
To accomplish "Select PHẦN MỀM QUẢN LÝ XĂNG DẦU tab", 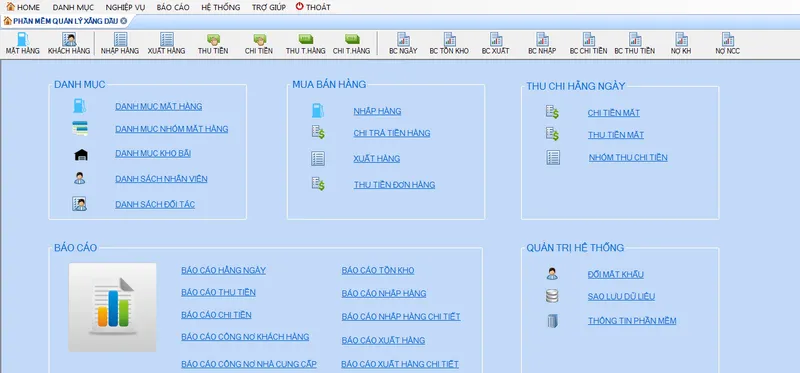I will pos(66,21).
